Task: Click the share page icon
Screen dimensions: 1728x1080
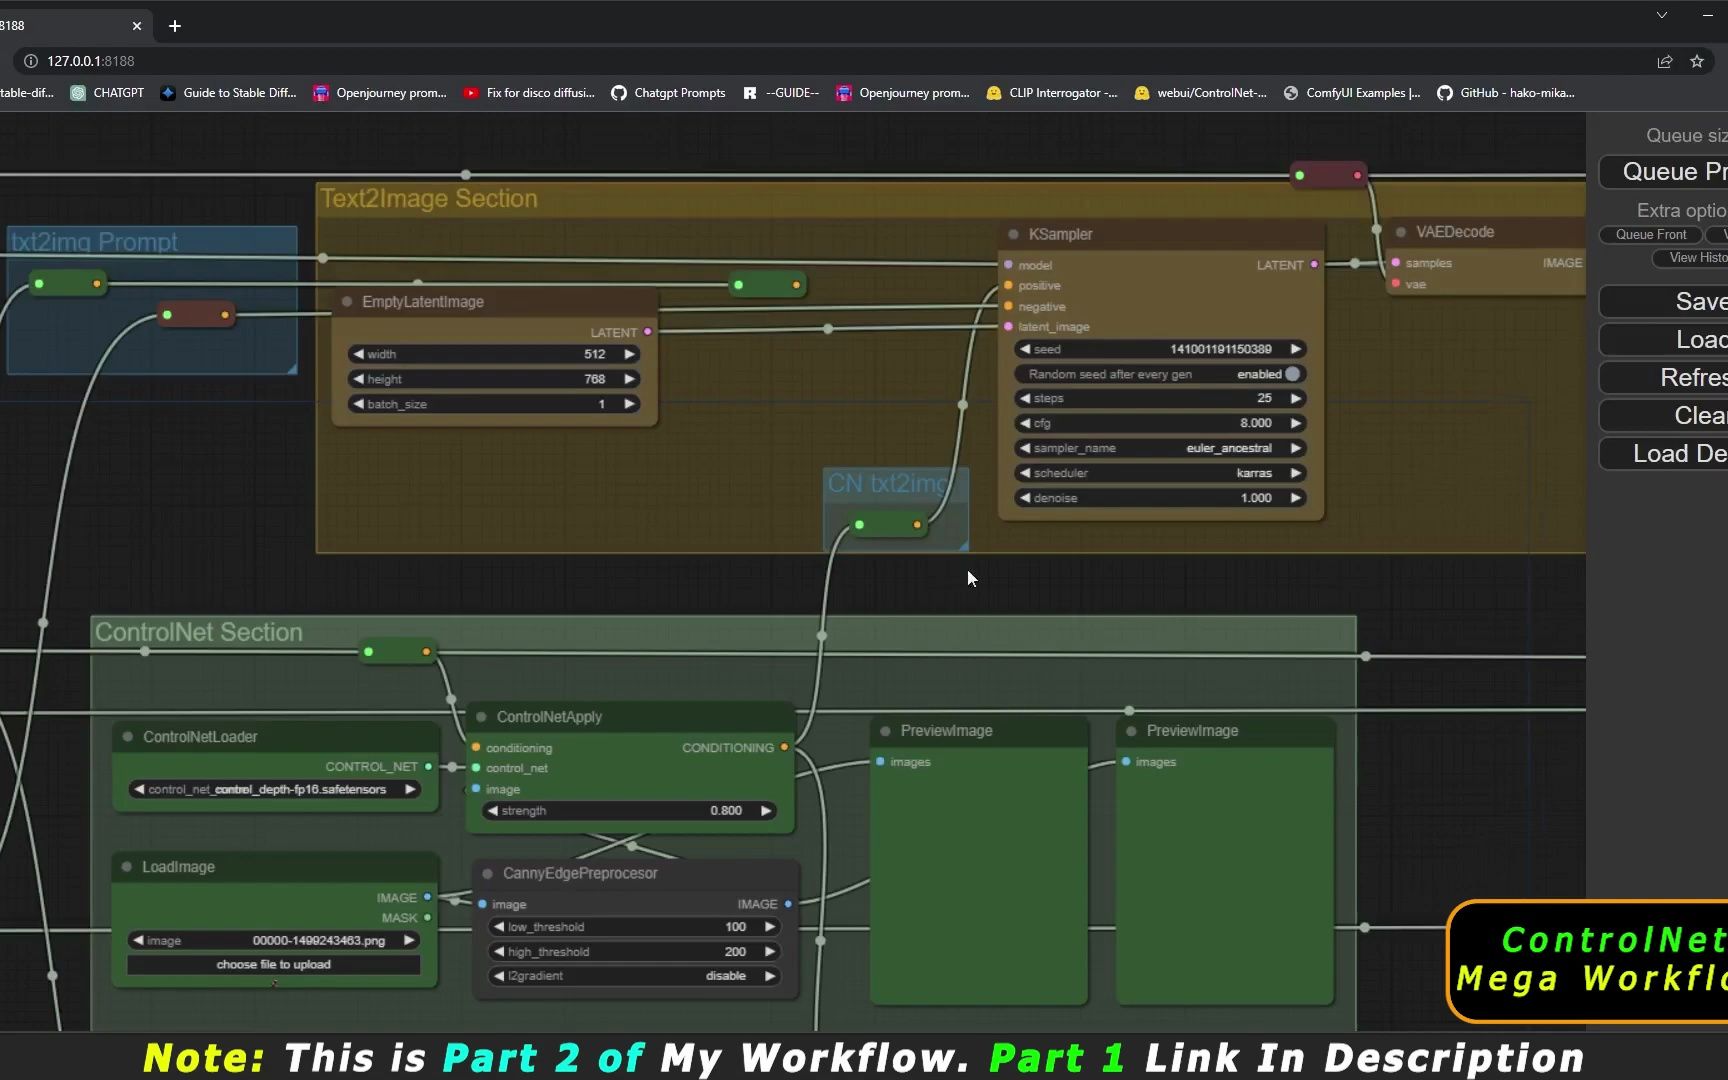Action: pyautogui.click(x=1665, y=61)
